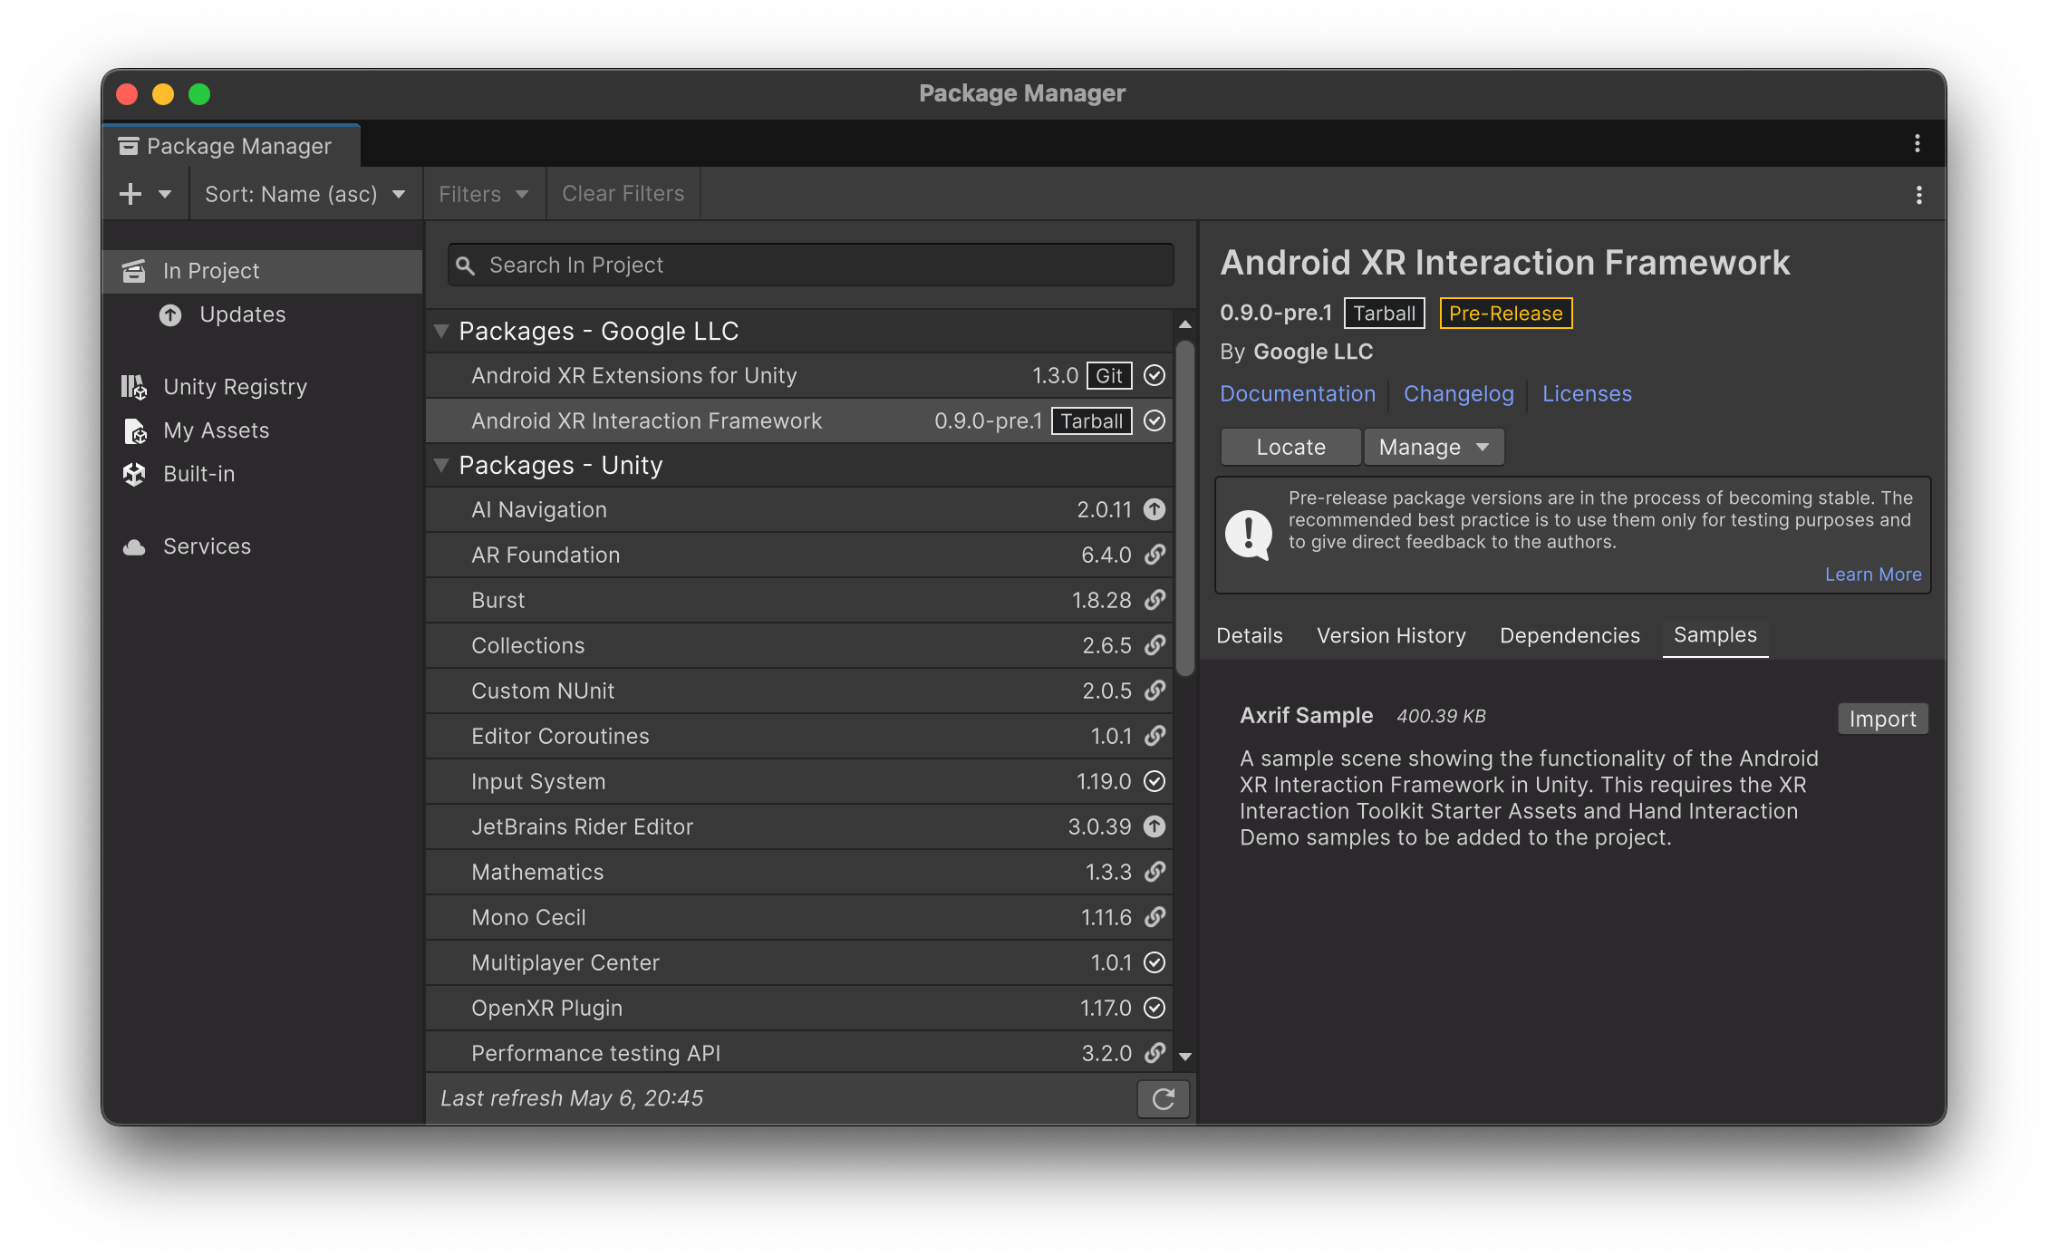Viewport: 2048px width, 1260px height.
Task: Refresh the package list
Action: pyautogui.click(x=1163, y=1099)
